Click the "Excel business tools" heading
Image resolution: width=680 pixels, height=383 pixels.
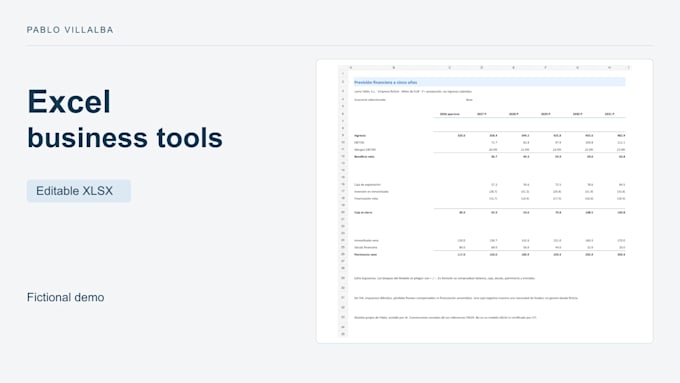(125, 119)
